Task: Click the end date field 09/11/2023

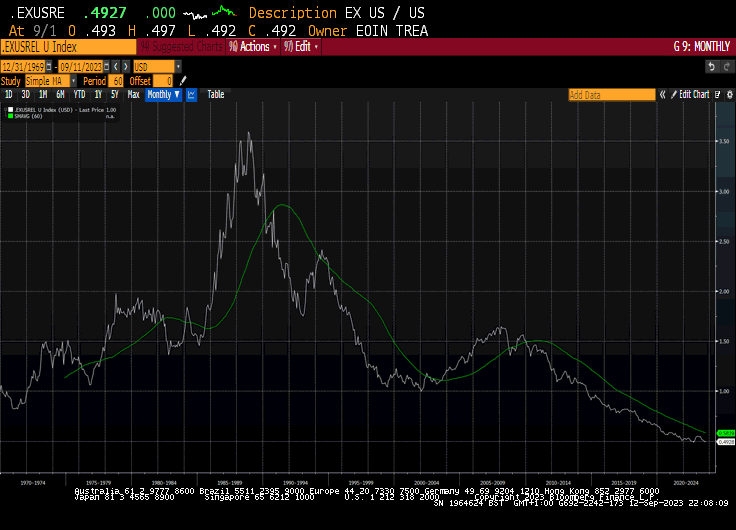Action: pyautogui.click(x=81, y=67)
